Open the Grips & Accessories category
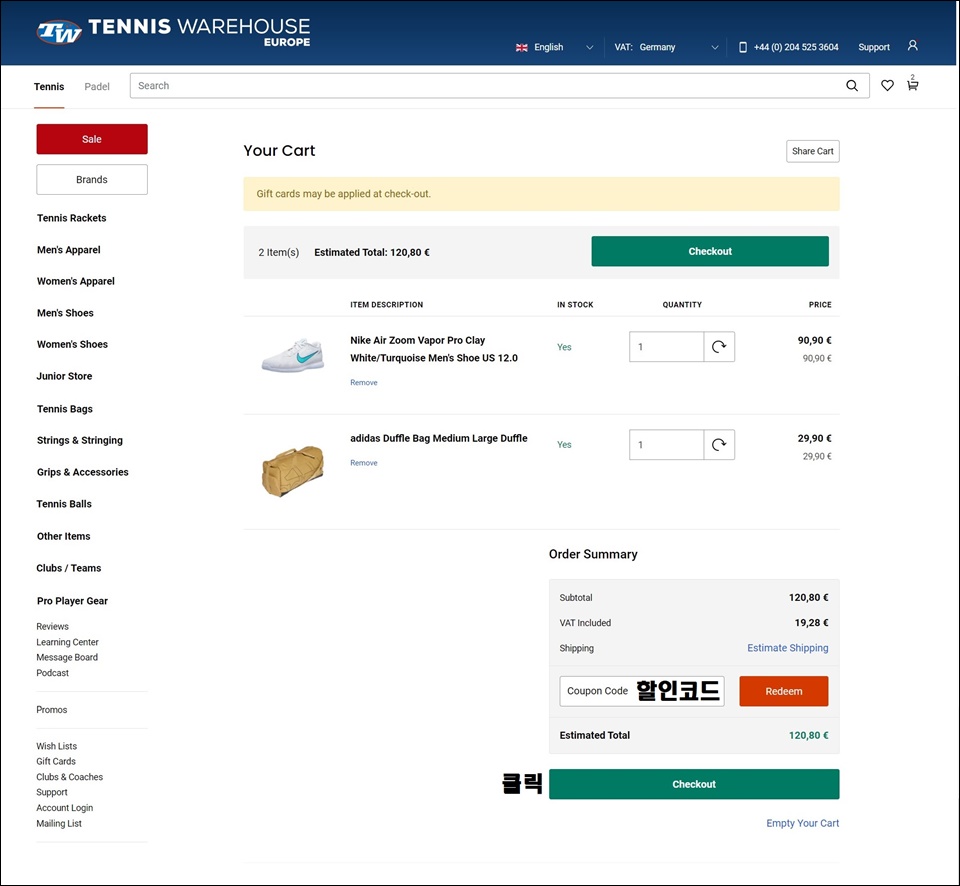This screenshot has height=886, width=960. coord(83,472)
